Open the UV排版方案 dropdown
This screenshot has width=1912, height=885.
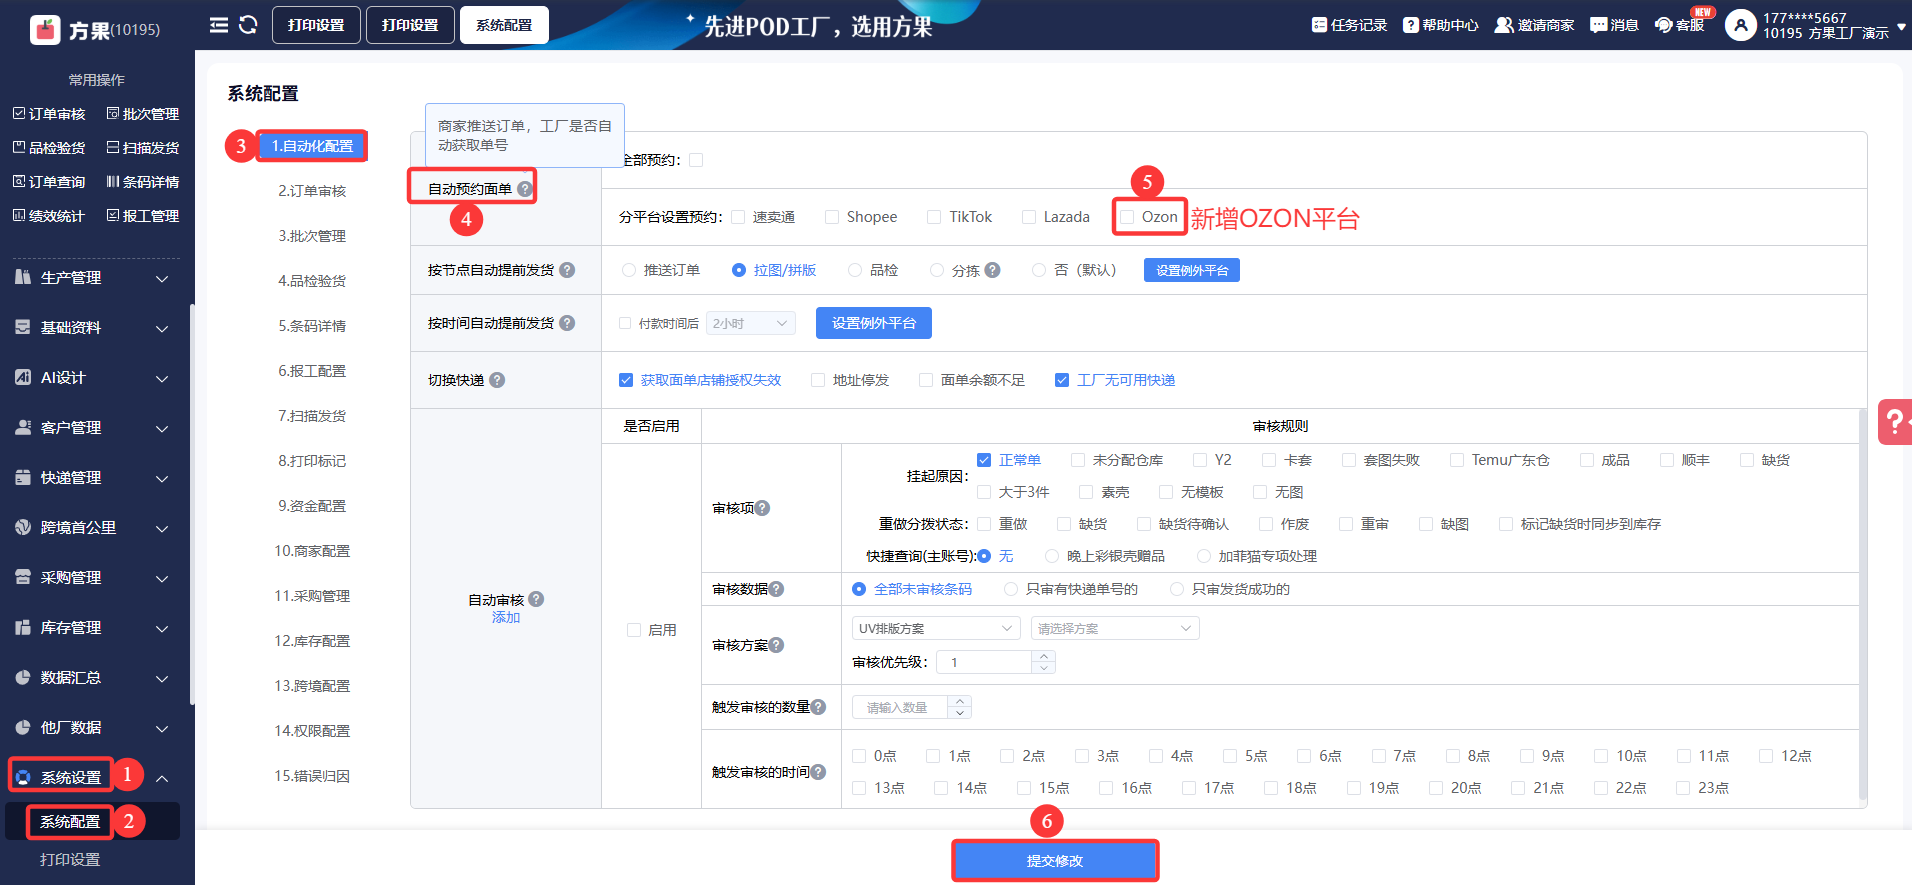935,628
